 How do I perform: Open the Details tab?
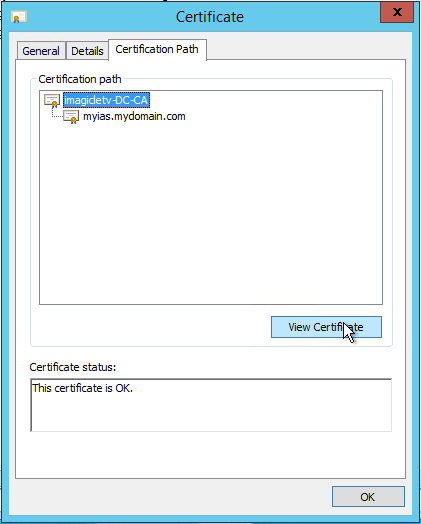click(87, 51)
